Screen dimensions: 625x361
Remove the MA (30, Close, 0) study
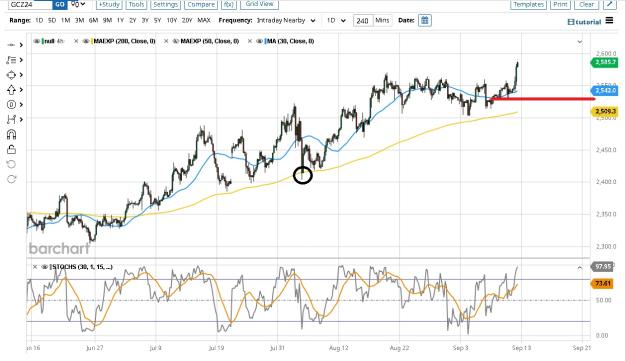[x=250, y=41]
